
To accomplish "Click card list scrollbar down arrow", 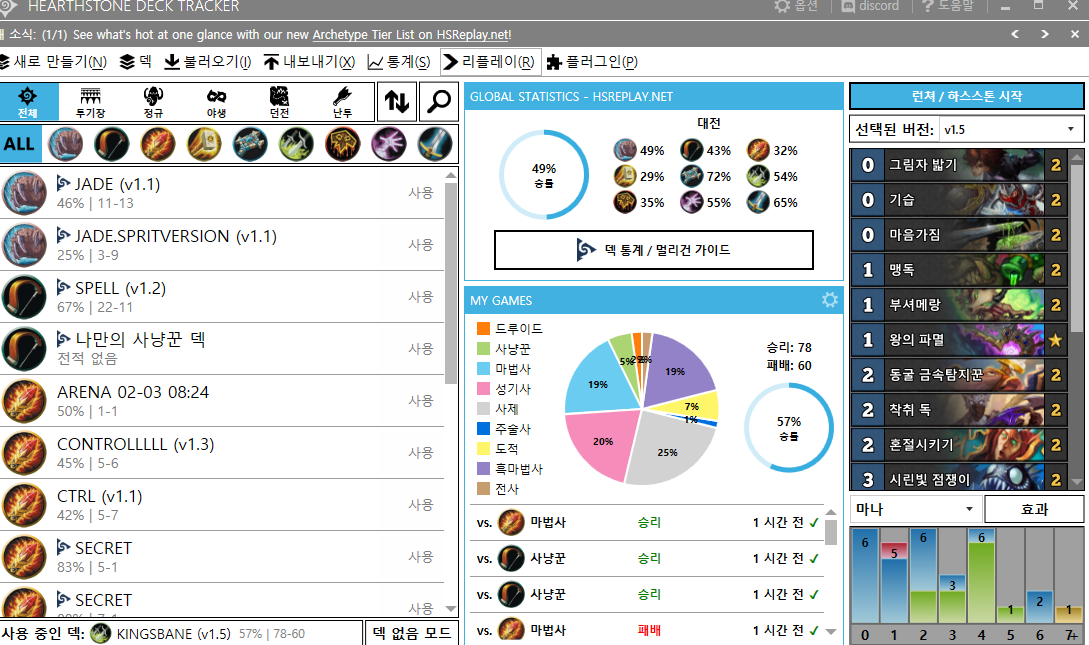I will tap(1077, 481).
